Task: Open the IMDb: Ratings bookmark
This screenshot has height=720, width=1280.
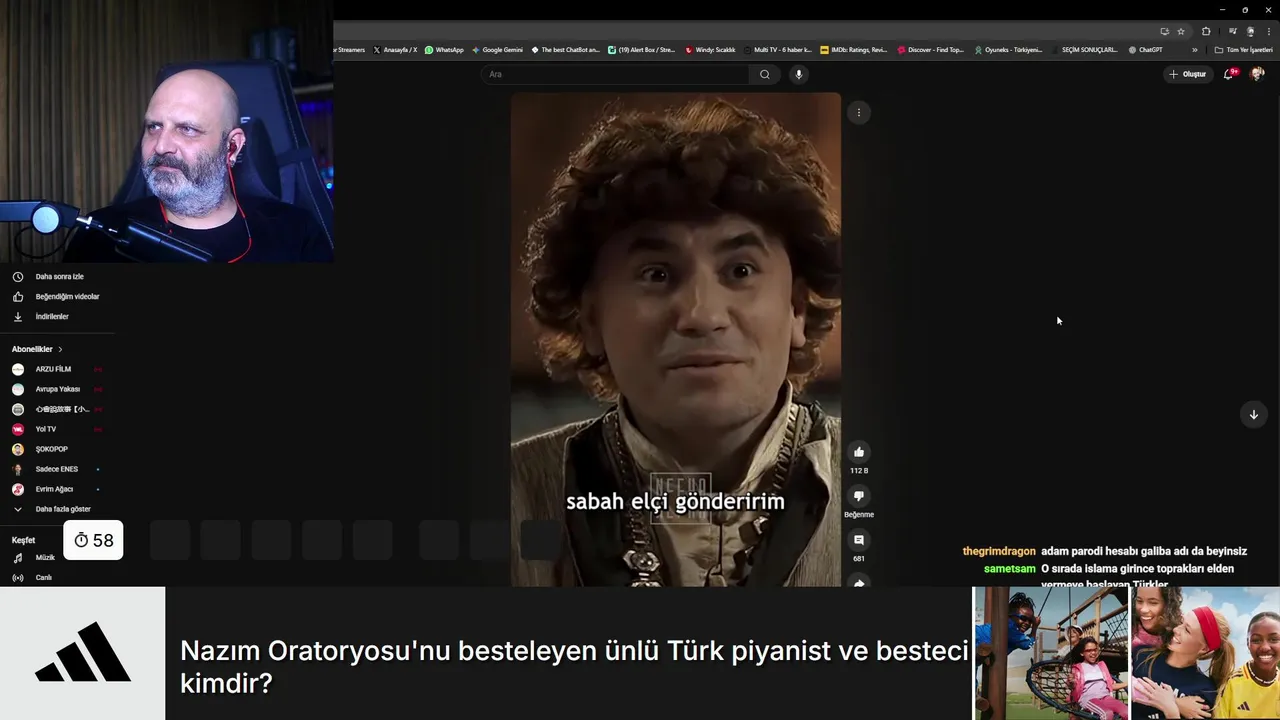Action: point(853,49)
